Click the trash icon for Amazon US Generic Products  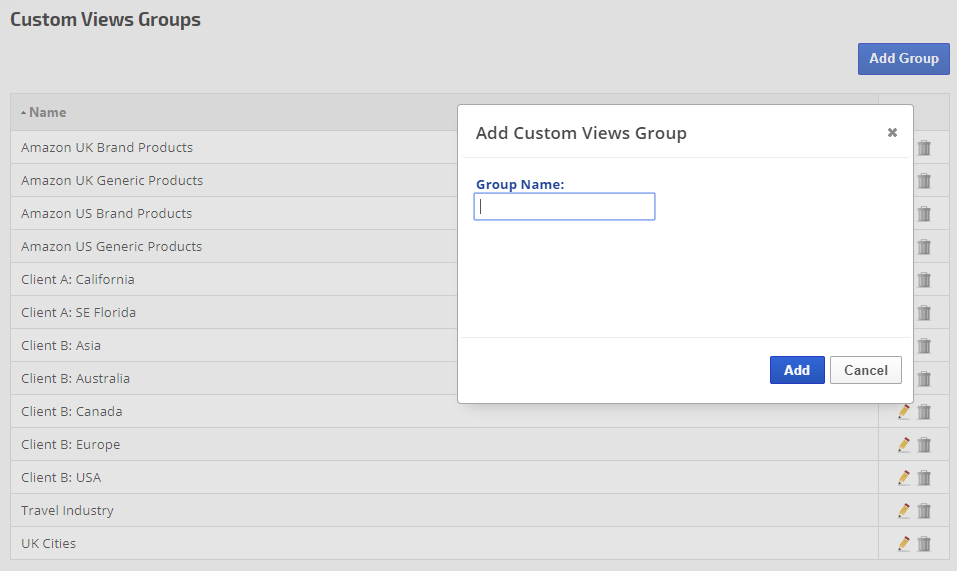924,246
